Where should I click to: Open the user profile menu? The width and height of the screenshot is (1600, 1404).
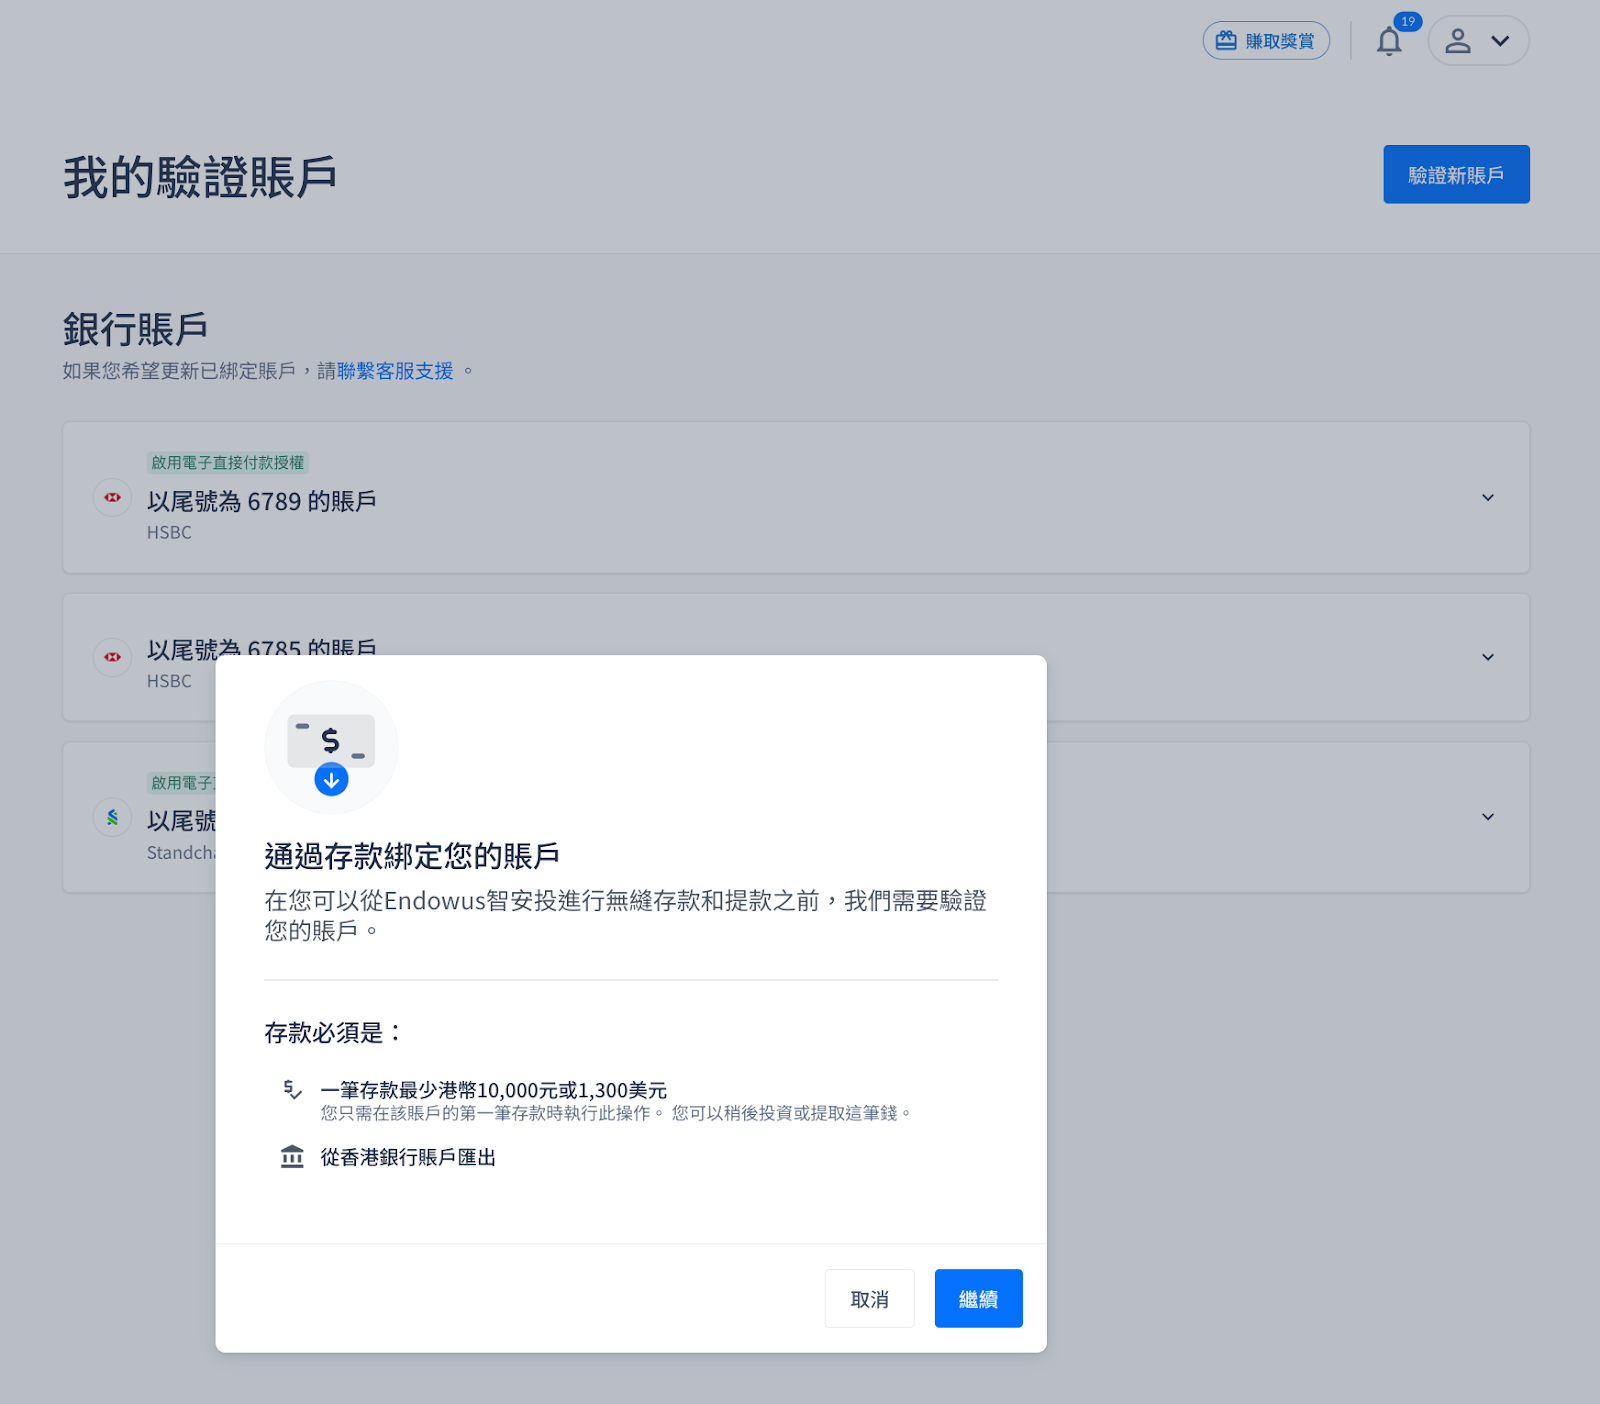pyautogui.click(x=1477, y=41)
